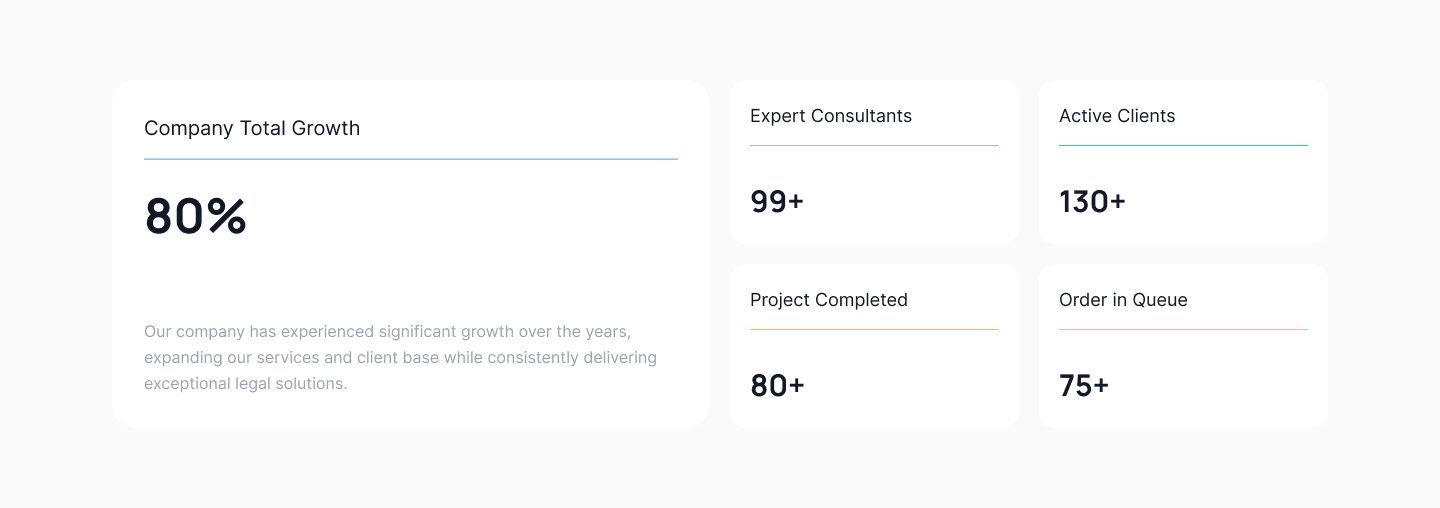Click the line starting "expanding our services"
1440x508 pixels.
coord(400,357)
